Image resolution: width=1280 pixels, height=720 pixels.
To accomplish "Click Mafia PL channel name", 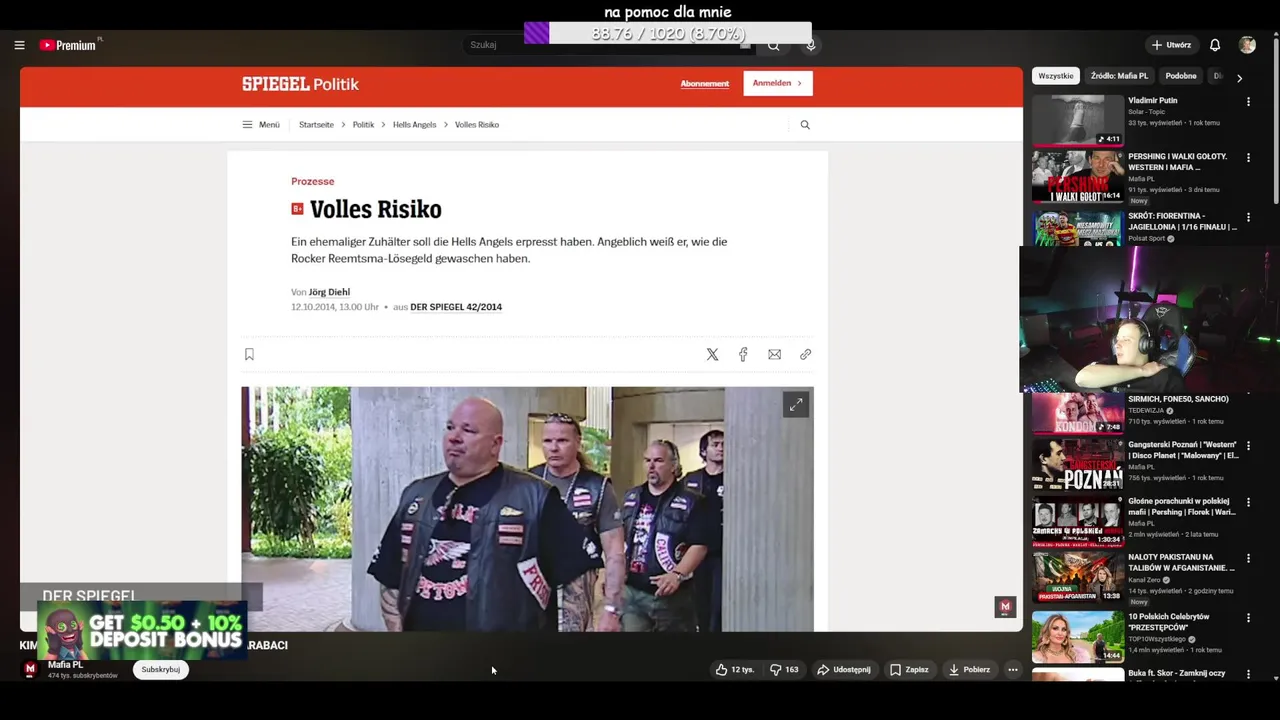I will tap(65, 665).
